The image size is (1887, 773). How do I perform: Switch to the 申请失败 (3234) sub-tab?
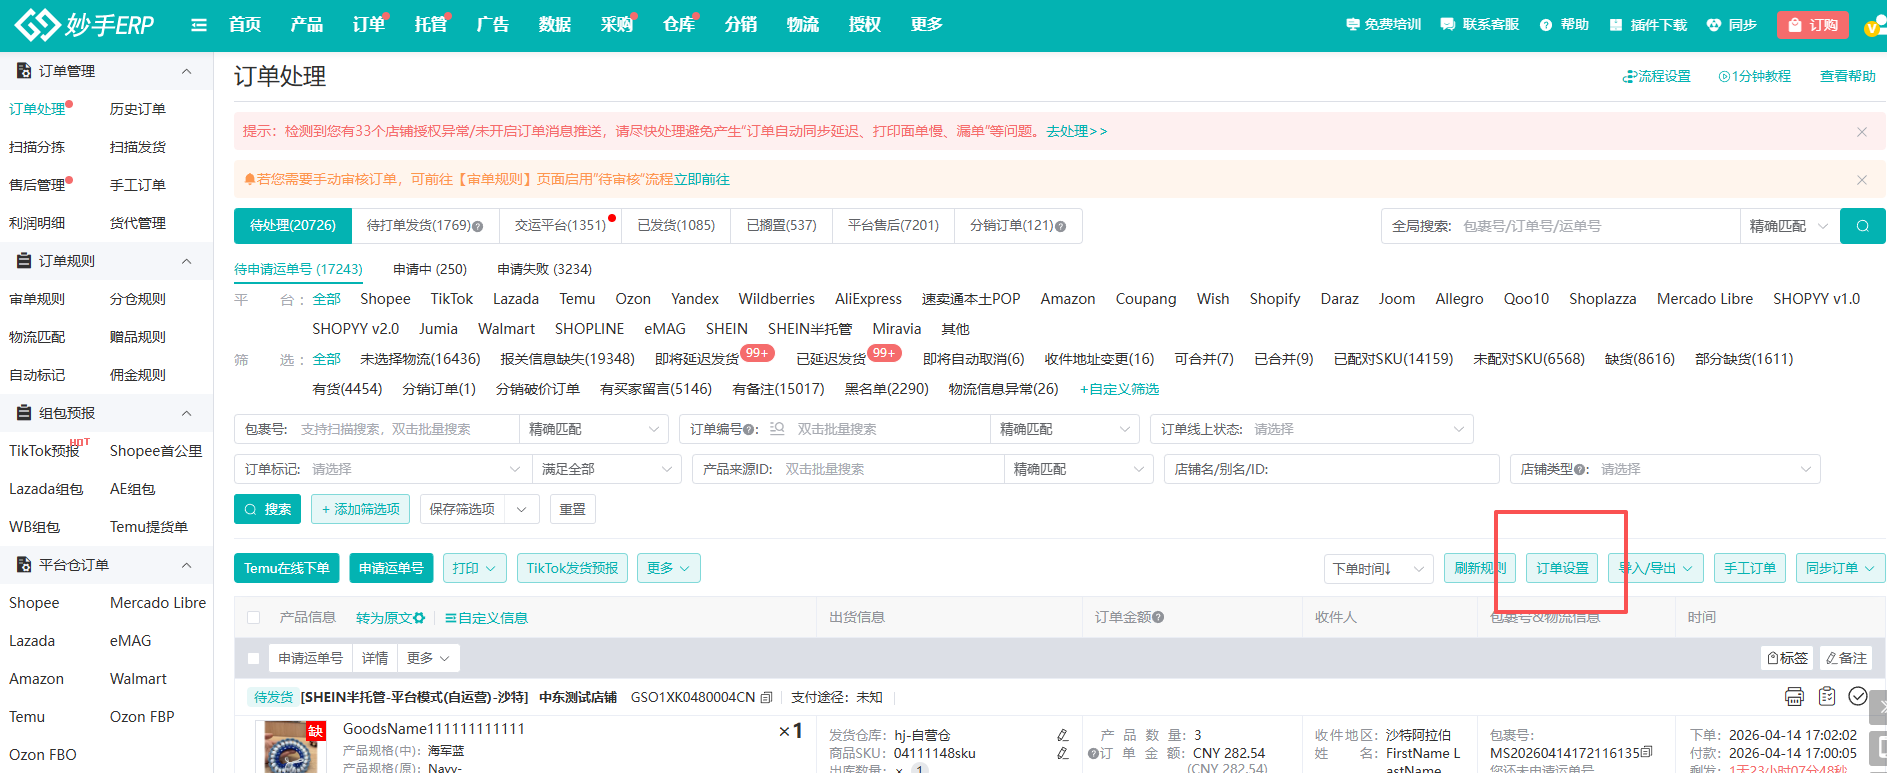click(x=544, y=269)
